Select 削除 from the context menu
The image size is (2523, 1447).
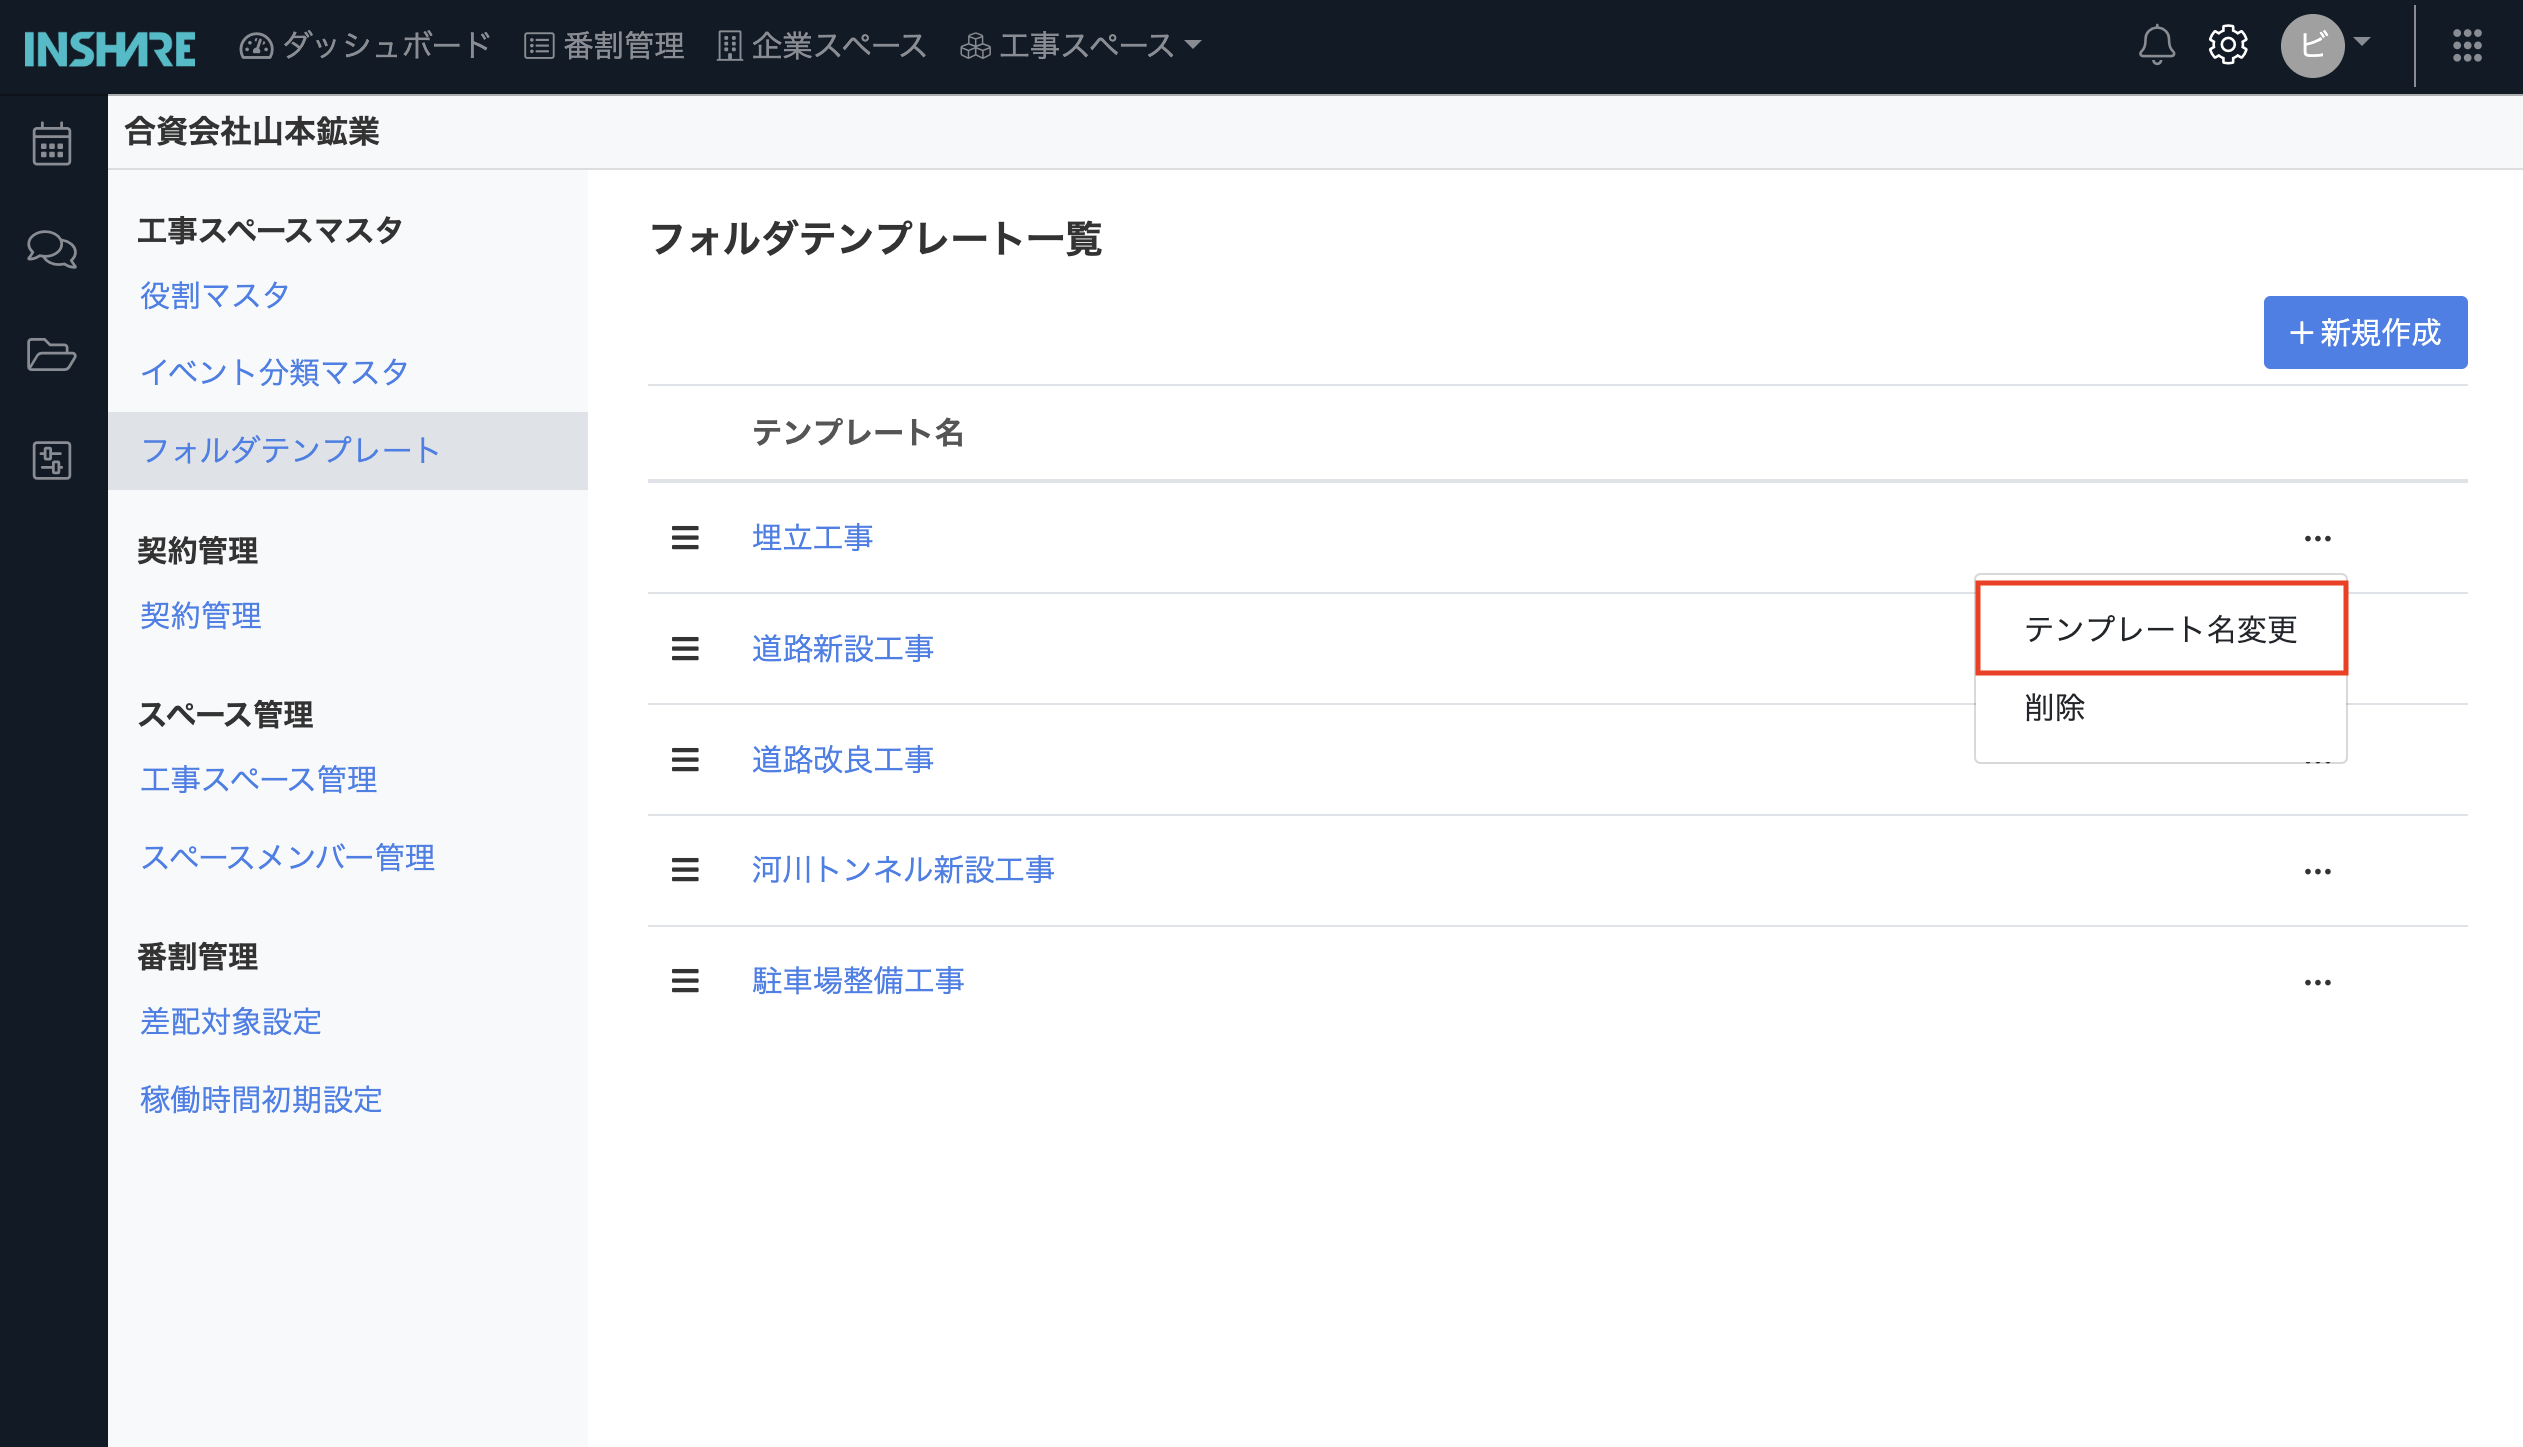(2161, 708)
